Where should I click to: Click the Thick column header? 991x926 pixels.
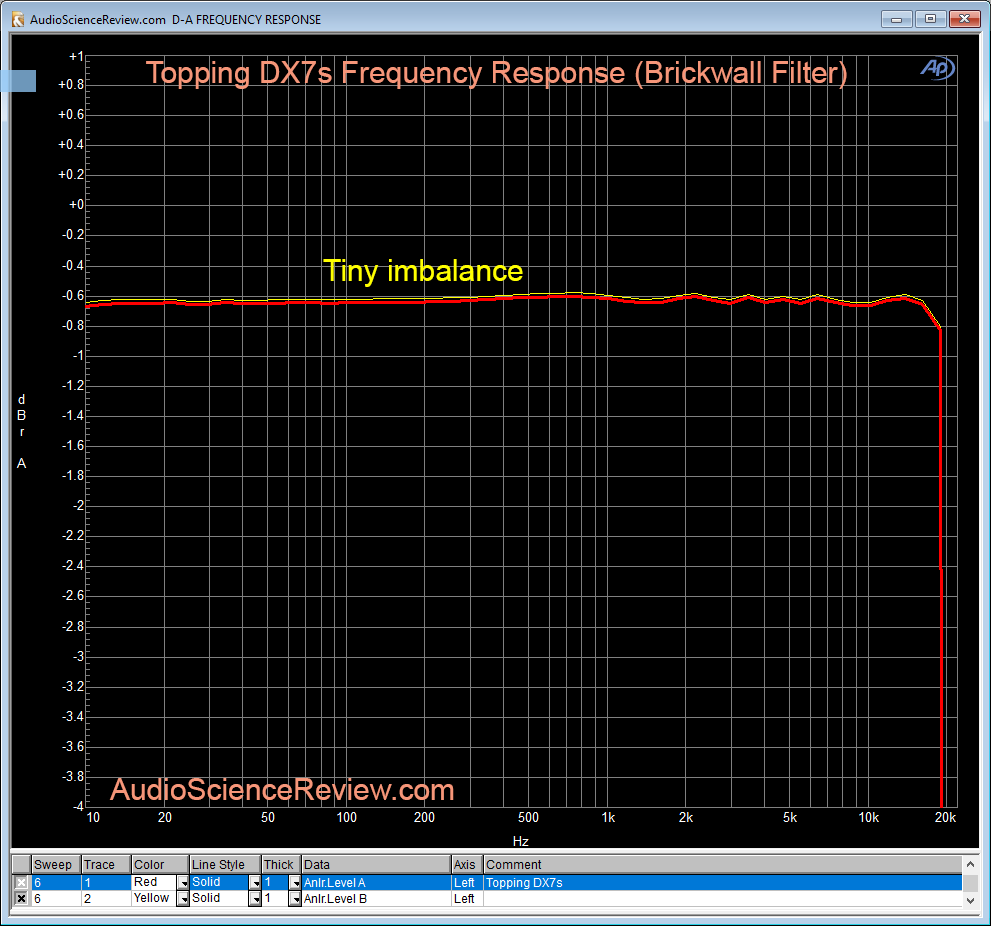282,865
